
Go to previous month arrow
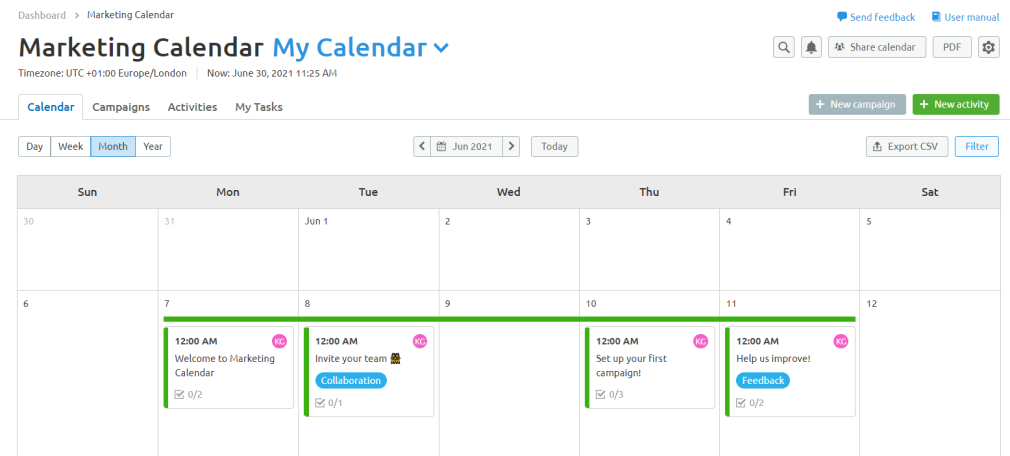pos(422,146)
